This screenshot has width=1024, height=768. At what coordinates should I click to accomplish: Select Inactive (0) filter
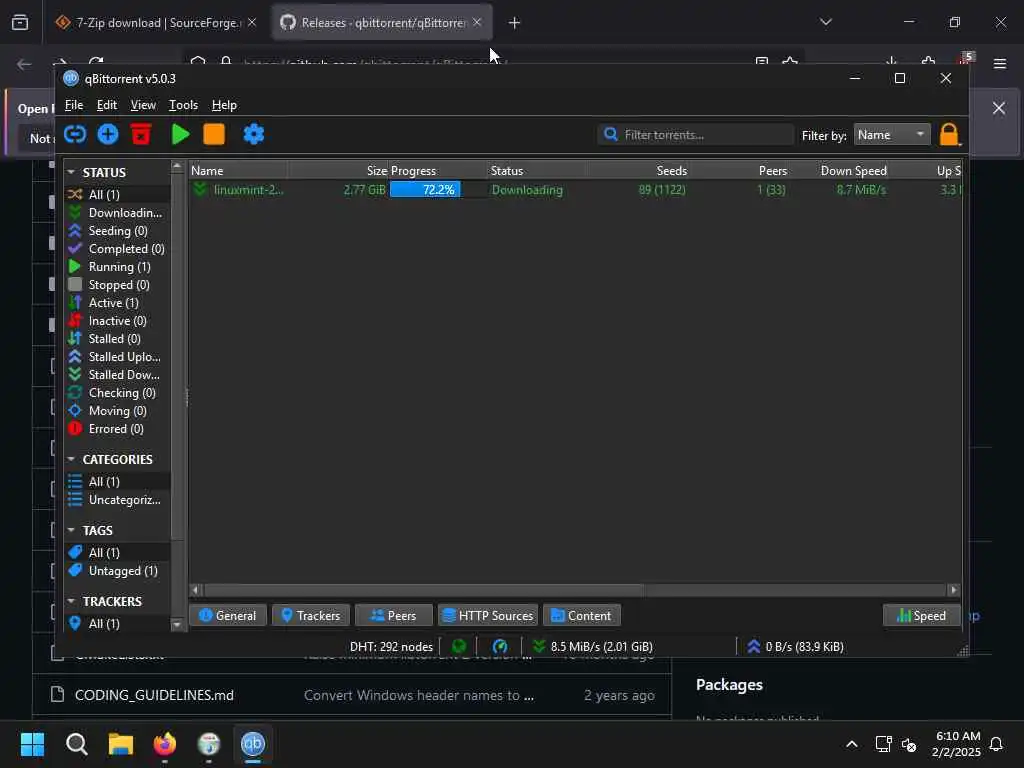click(118, 321)
